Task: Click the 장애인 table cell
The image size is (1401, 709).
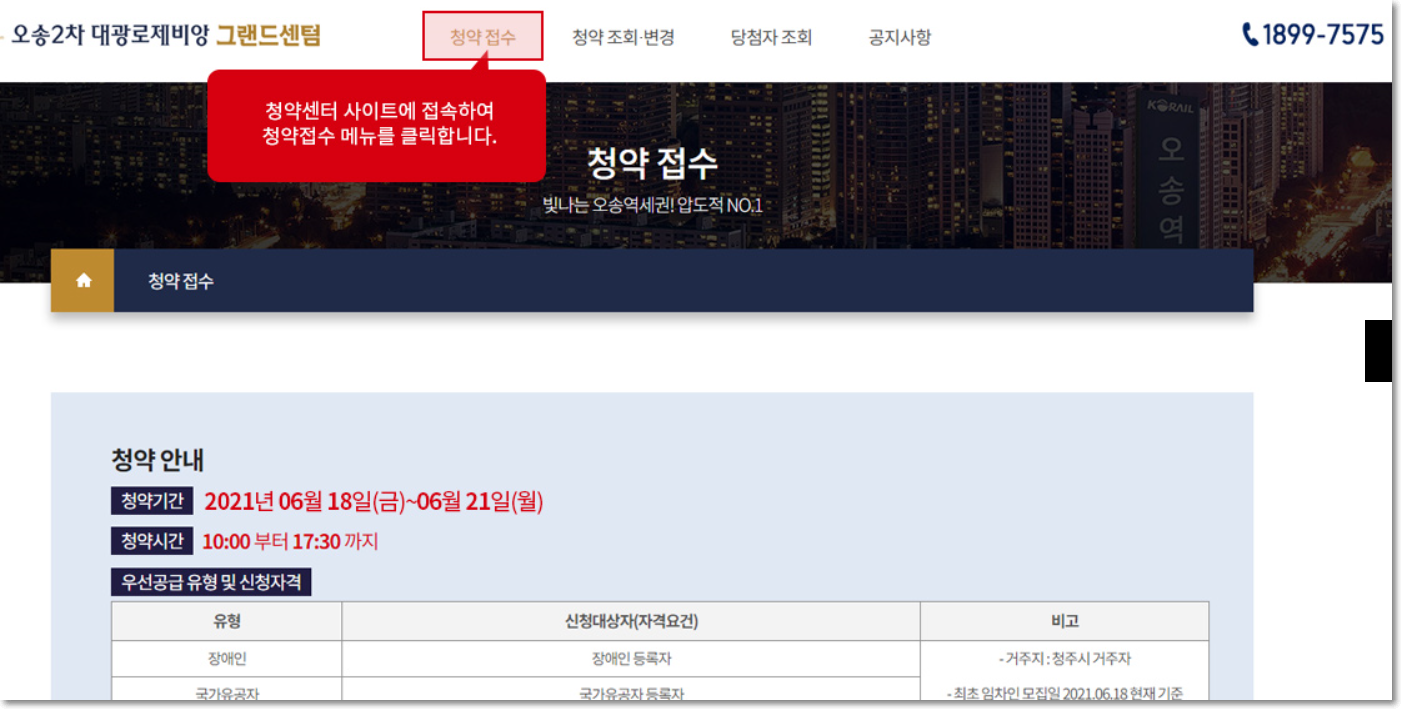Action: point(227,659)
